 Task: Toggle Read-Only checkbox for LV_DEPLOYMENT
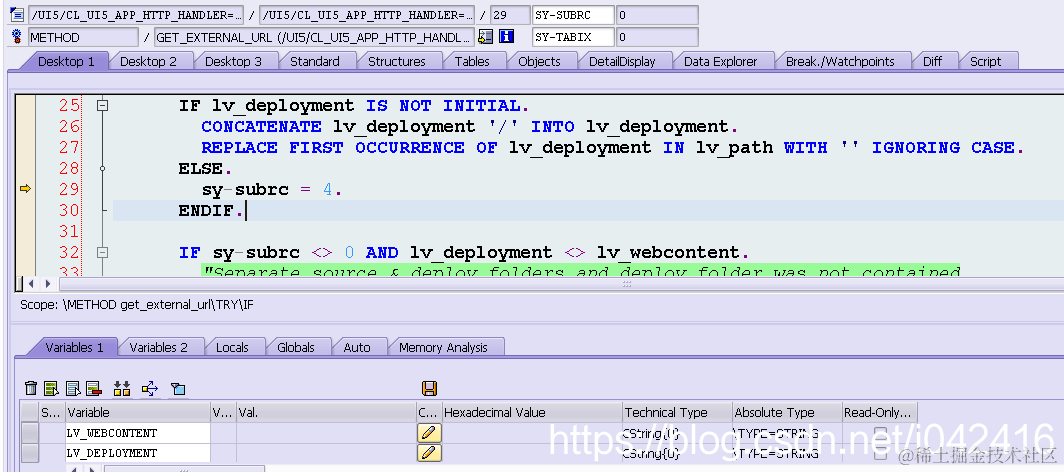880,453
